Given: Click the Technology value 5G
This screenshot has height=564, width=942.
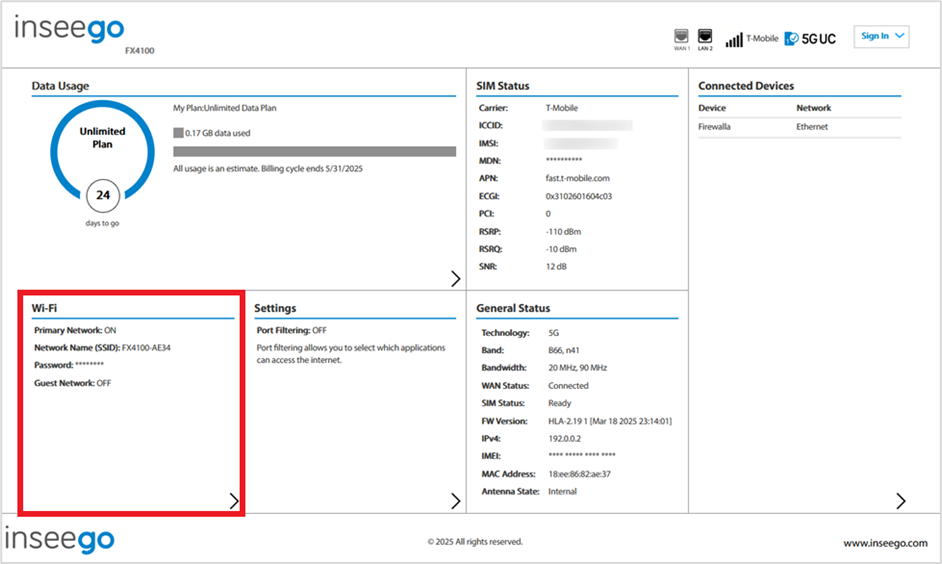Looking at the screenshot, I should point(553,333).
